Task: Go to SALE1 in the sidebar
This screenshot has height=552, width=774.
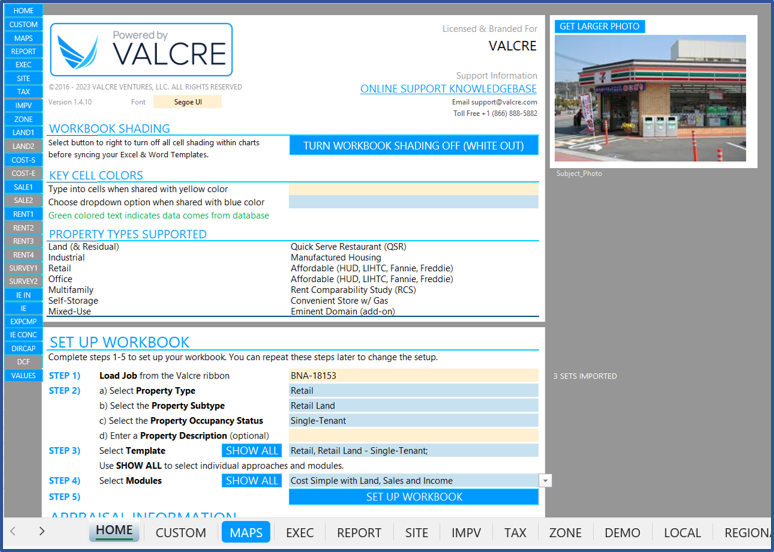Action: 23,187
